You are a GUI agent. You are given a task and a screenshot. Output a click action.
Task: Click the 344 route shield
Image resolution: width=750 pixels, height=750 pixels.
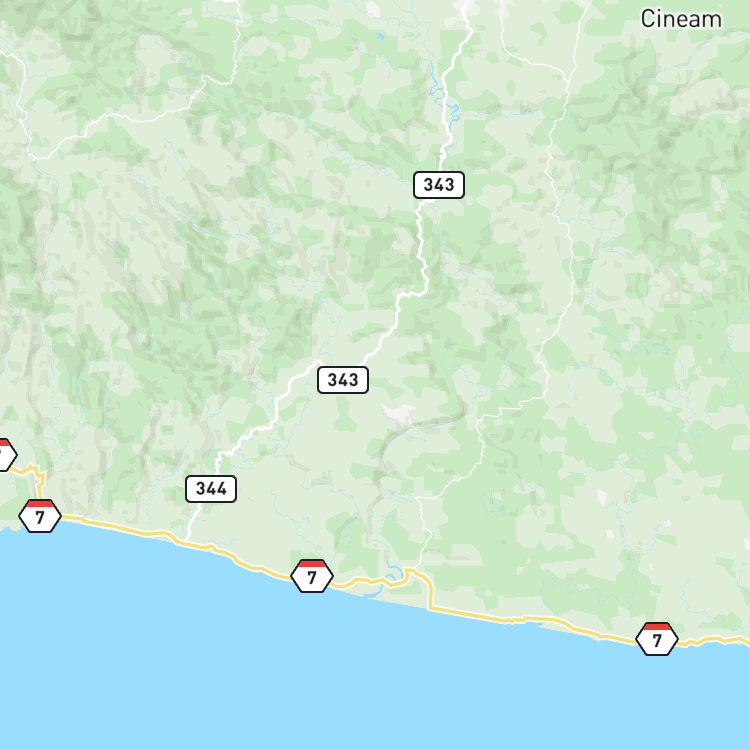211,489
